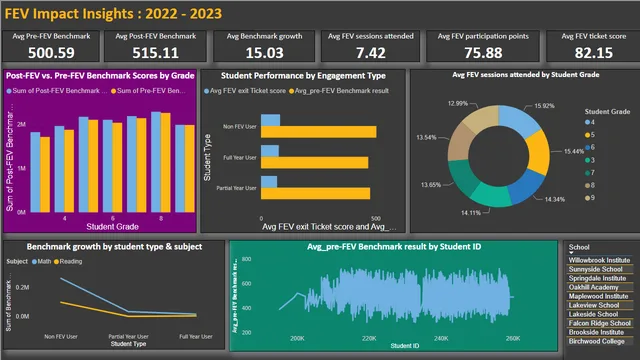
Task: Click the 15.44% yellow donut slice
Action: coord(539,152)
